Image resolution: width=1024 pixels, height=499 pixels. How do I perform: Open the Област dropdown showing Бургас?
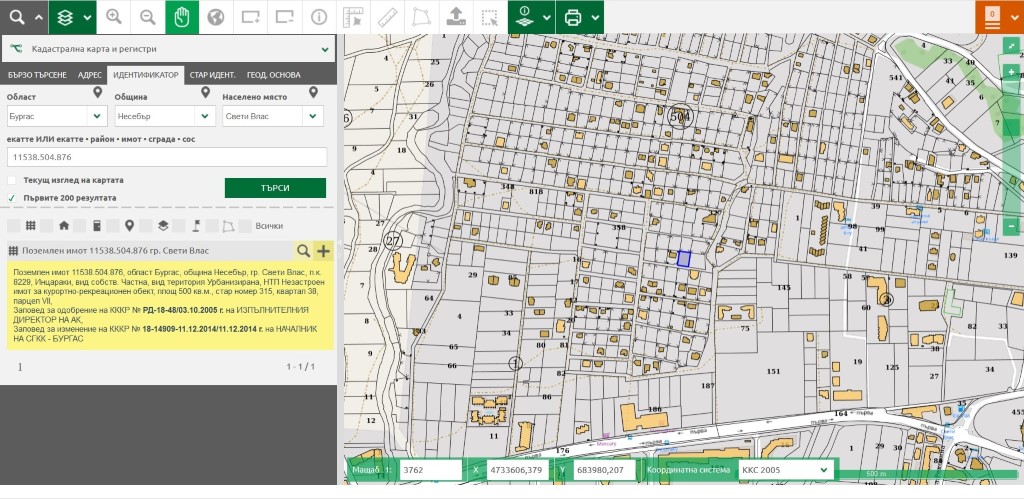coord(55,116)
